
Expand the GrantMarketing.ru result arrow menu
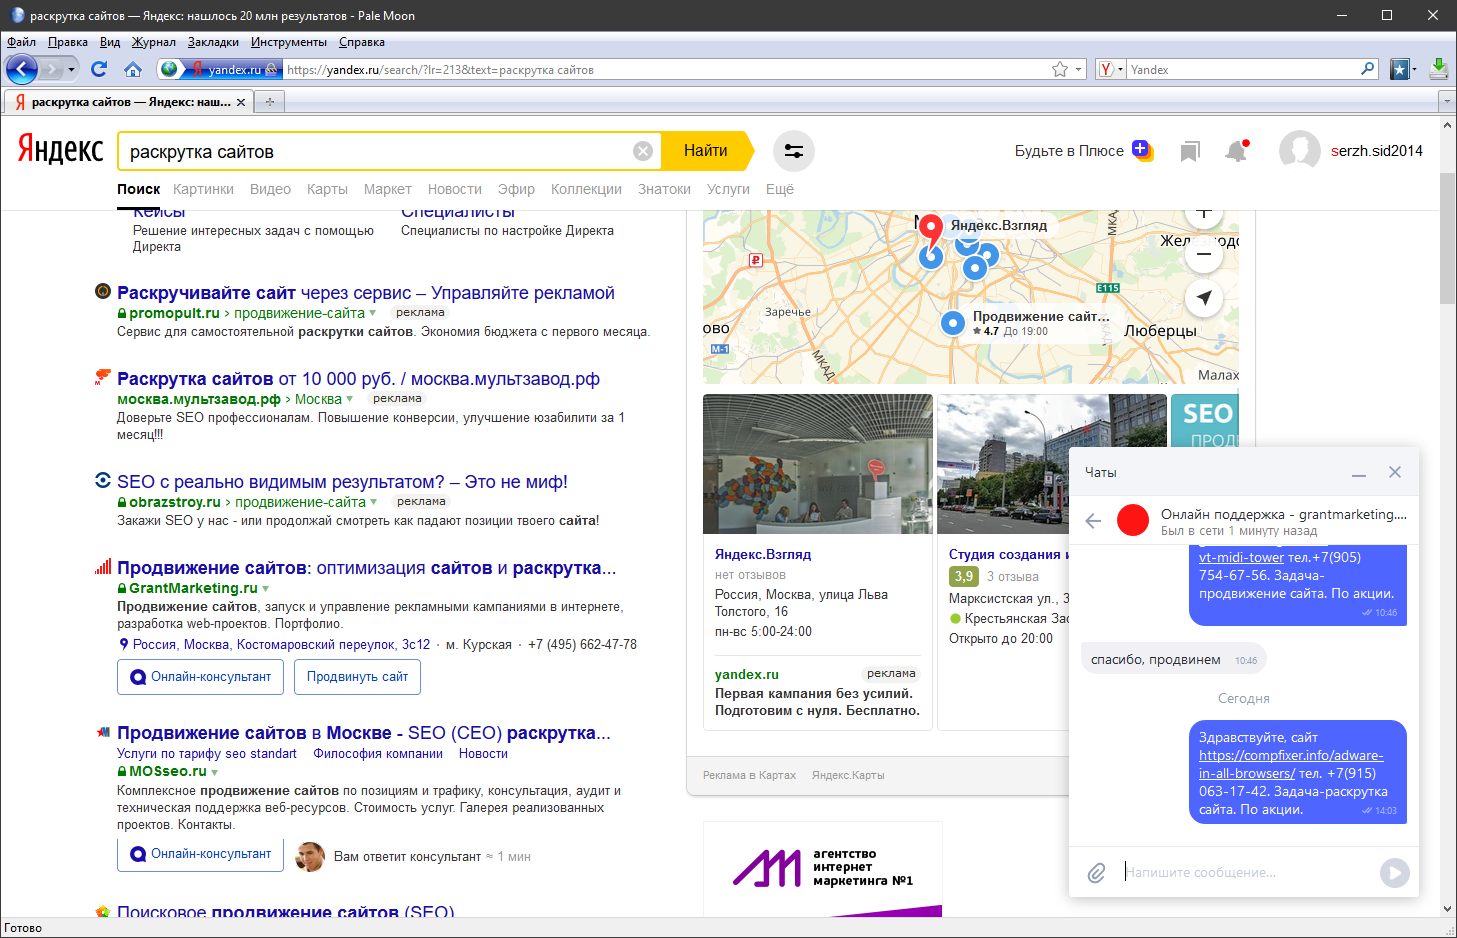[x=265, y=589]
